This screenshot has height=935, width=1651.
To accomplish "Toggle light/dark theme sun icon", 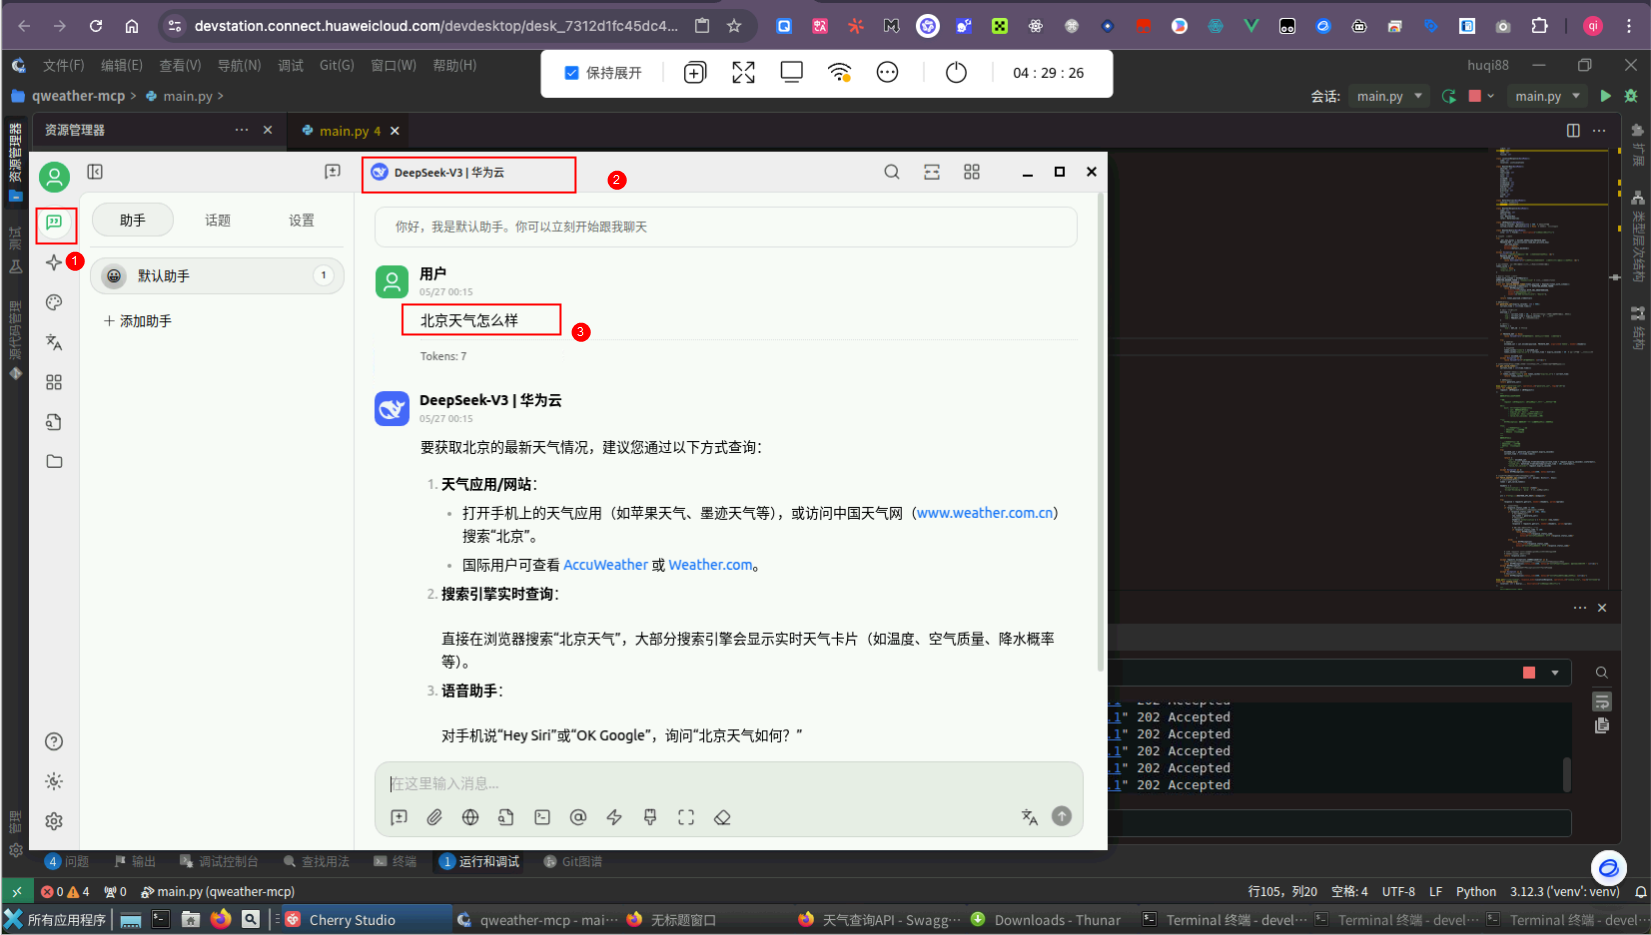I will [54, 781].
